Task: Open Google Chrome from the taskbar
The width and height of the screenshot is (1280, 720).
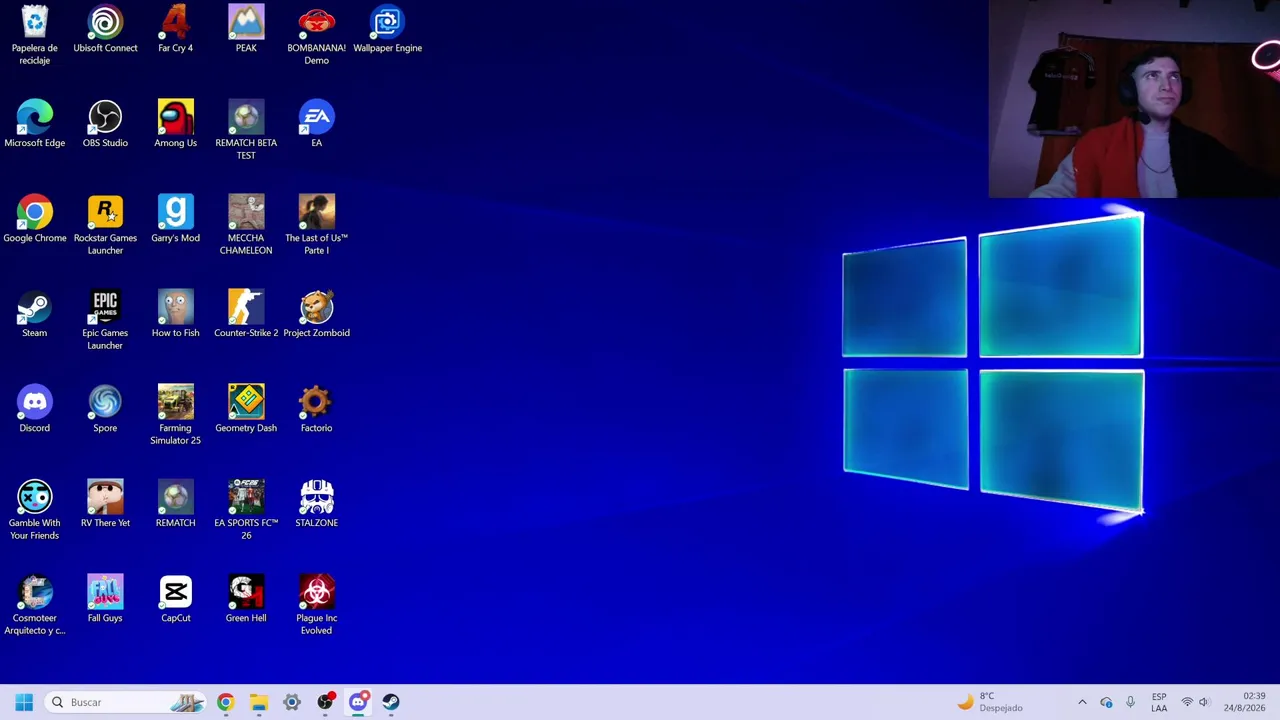Action: click(225, 702)
